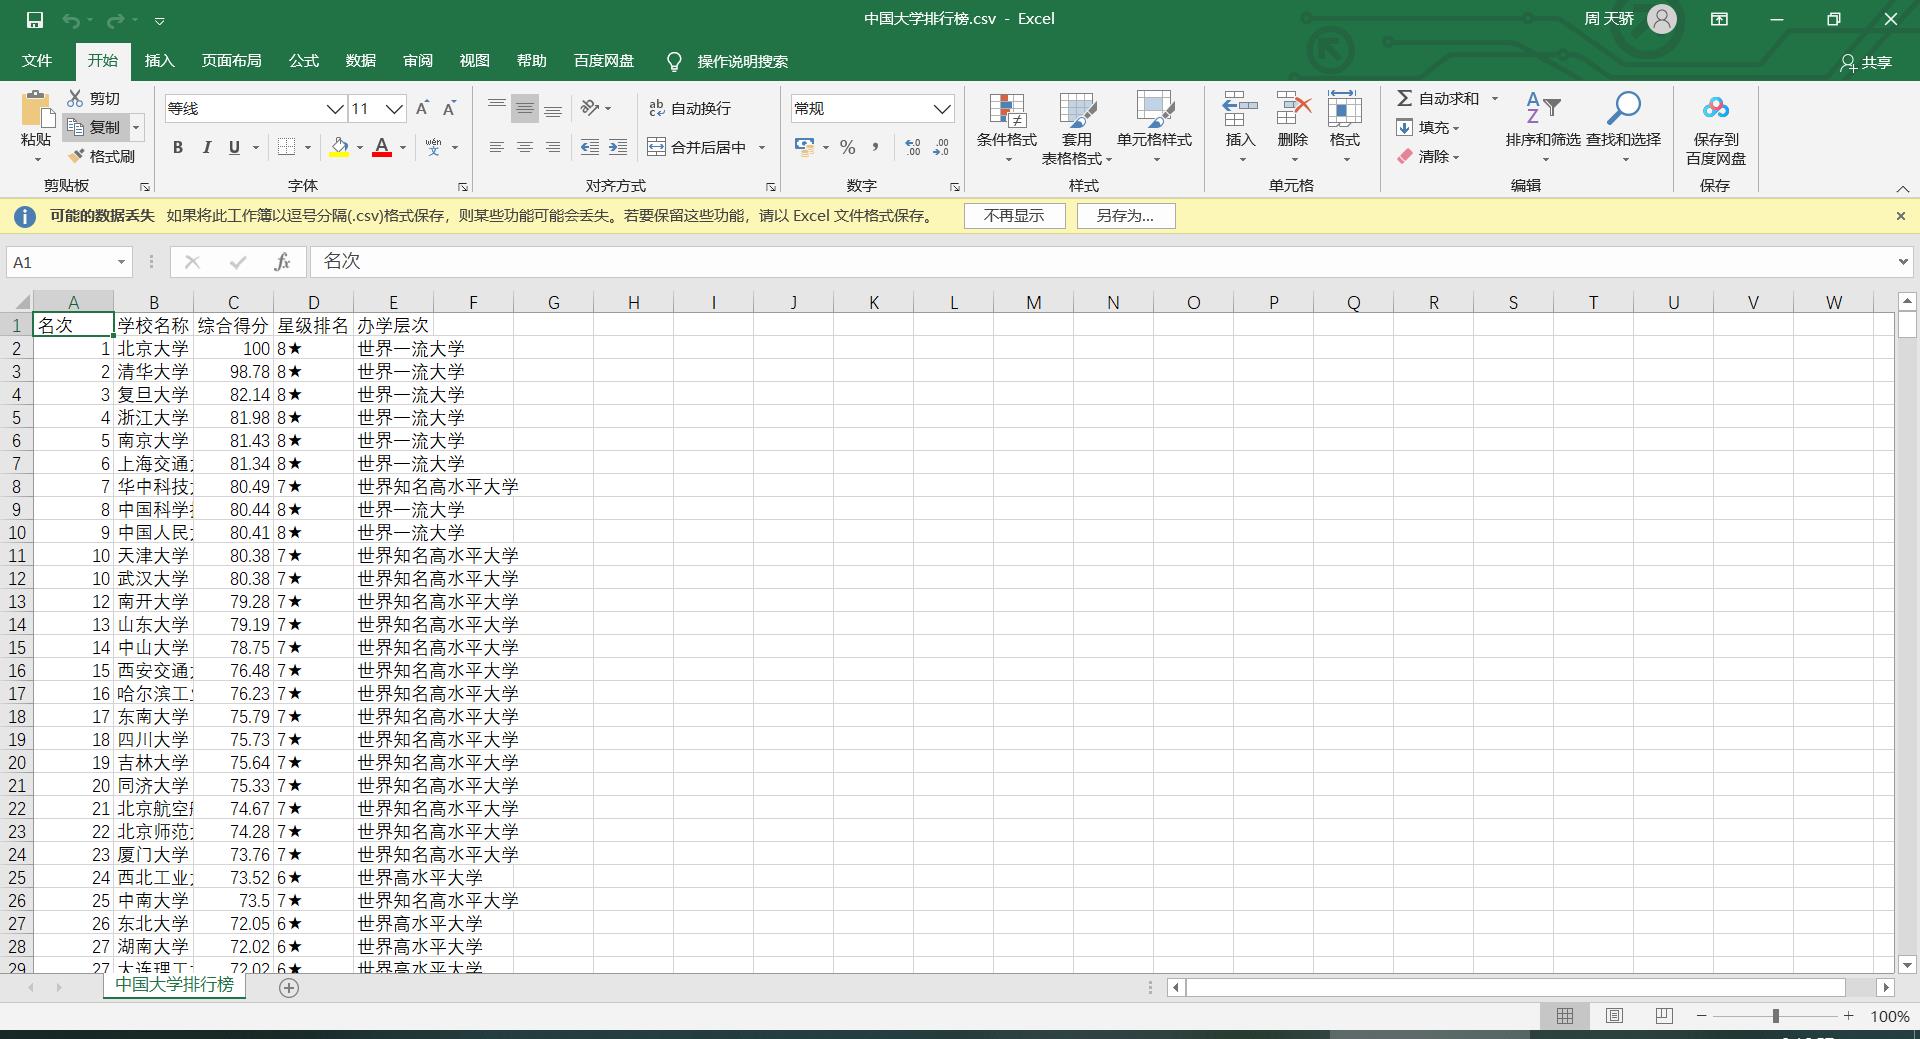This screenshot has height=1039, width=1920.
Task: Toggle Italic formatting
Action: pos(206,147)
